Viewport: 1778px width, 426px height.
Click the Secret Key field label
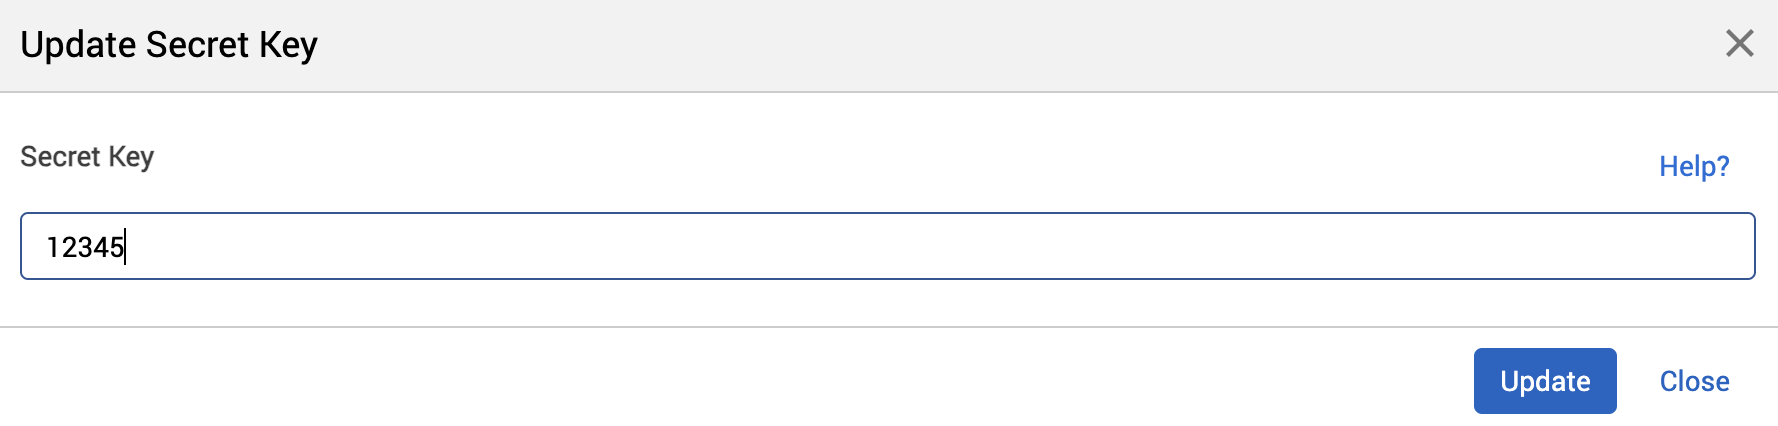(x=87, y=157)
